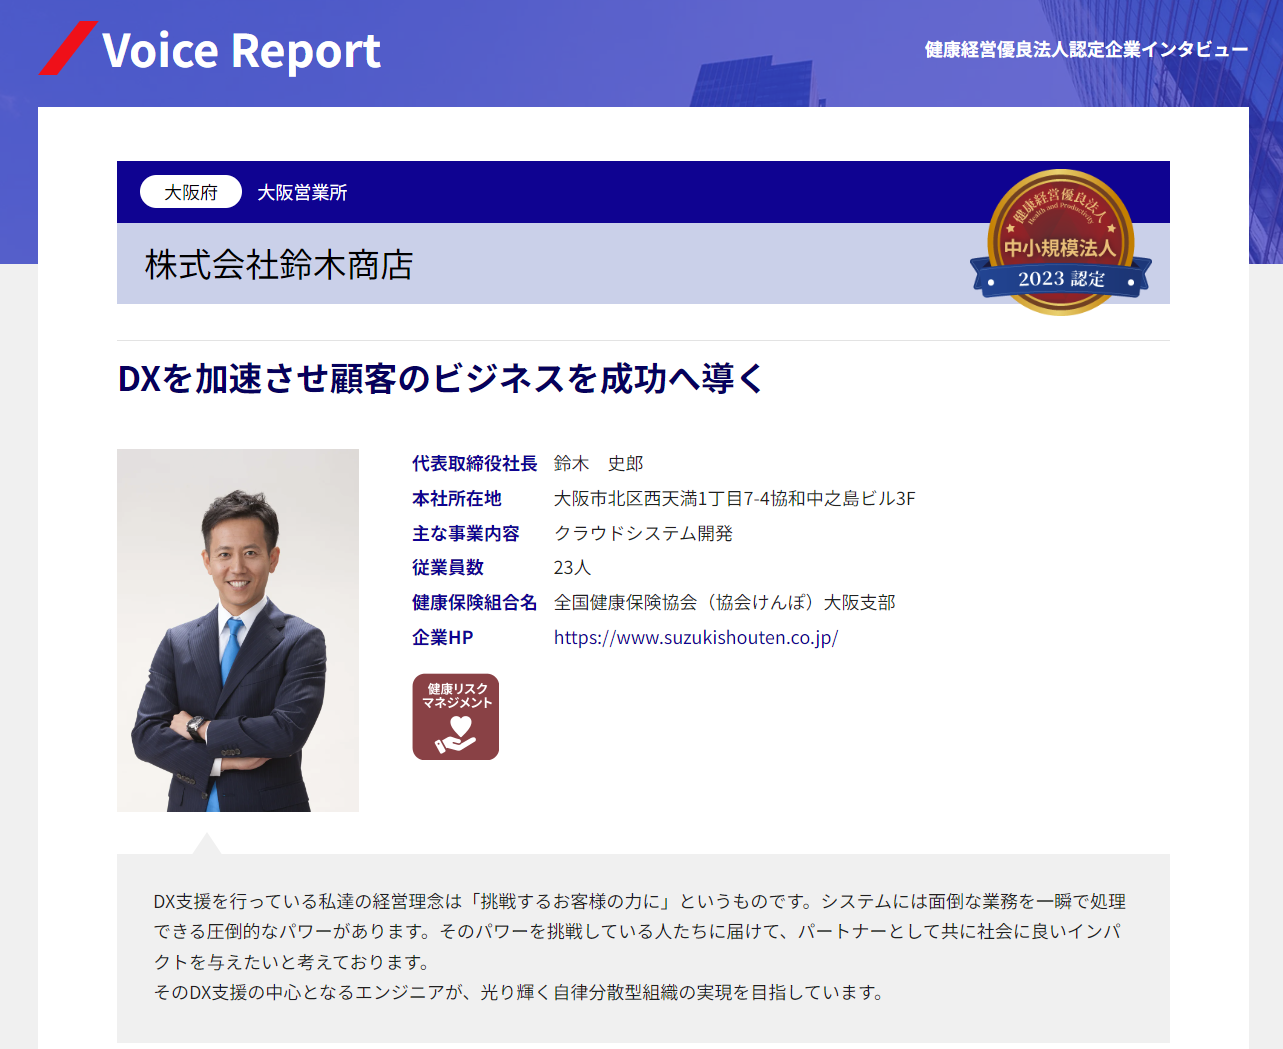1283x1049 pixels.
Task: Click the red slash Voice Report logo icon
Action: [x=68, y=48]
